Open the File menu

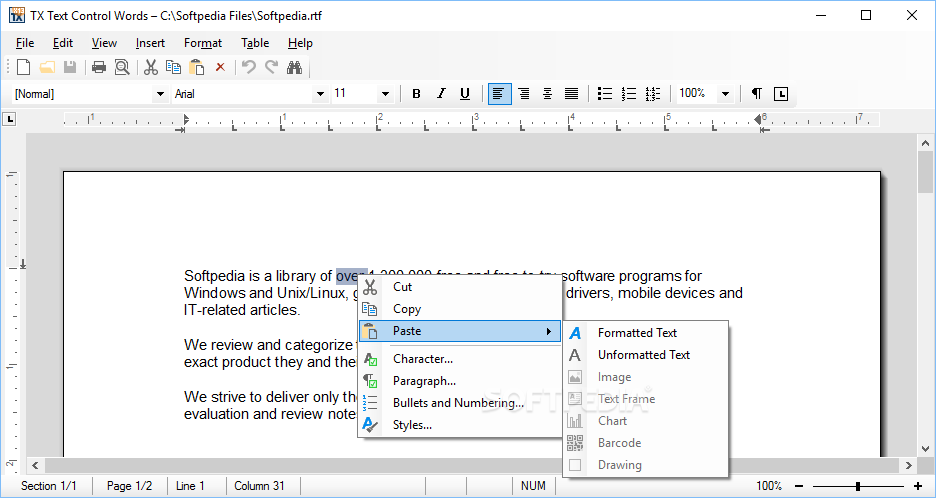click(24, 43)
